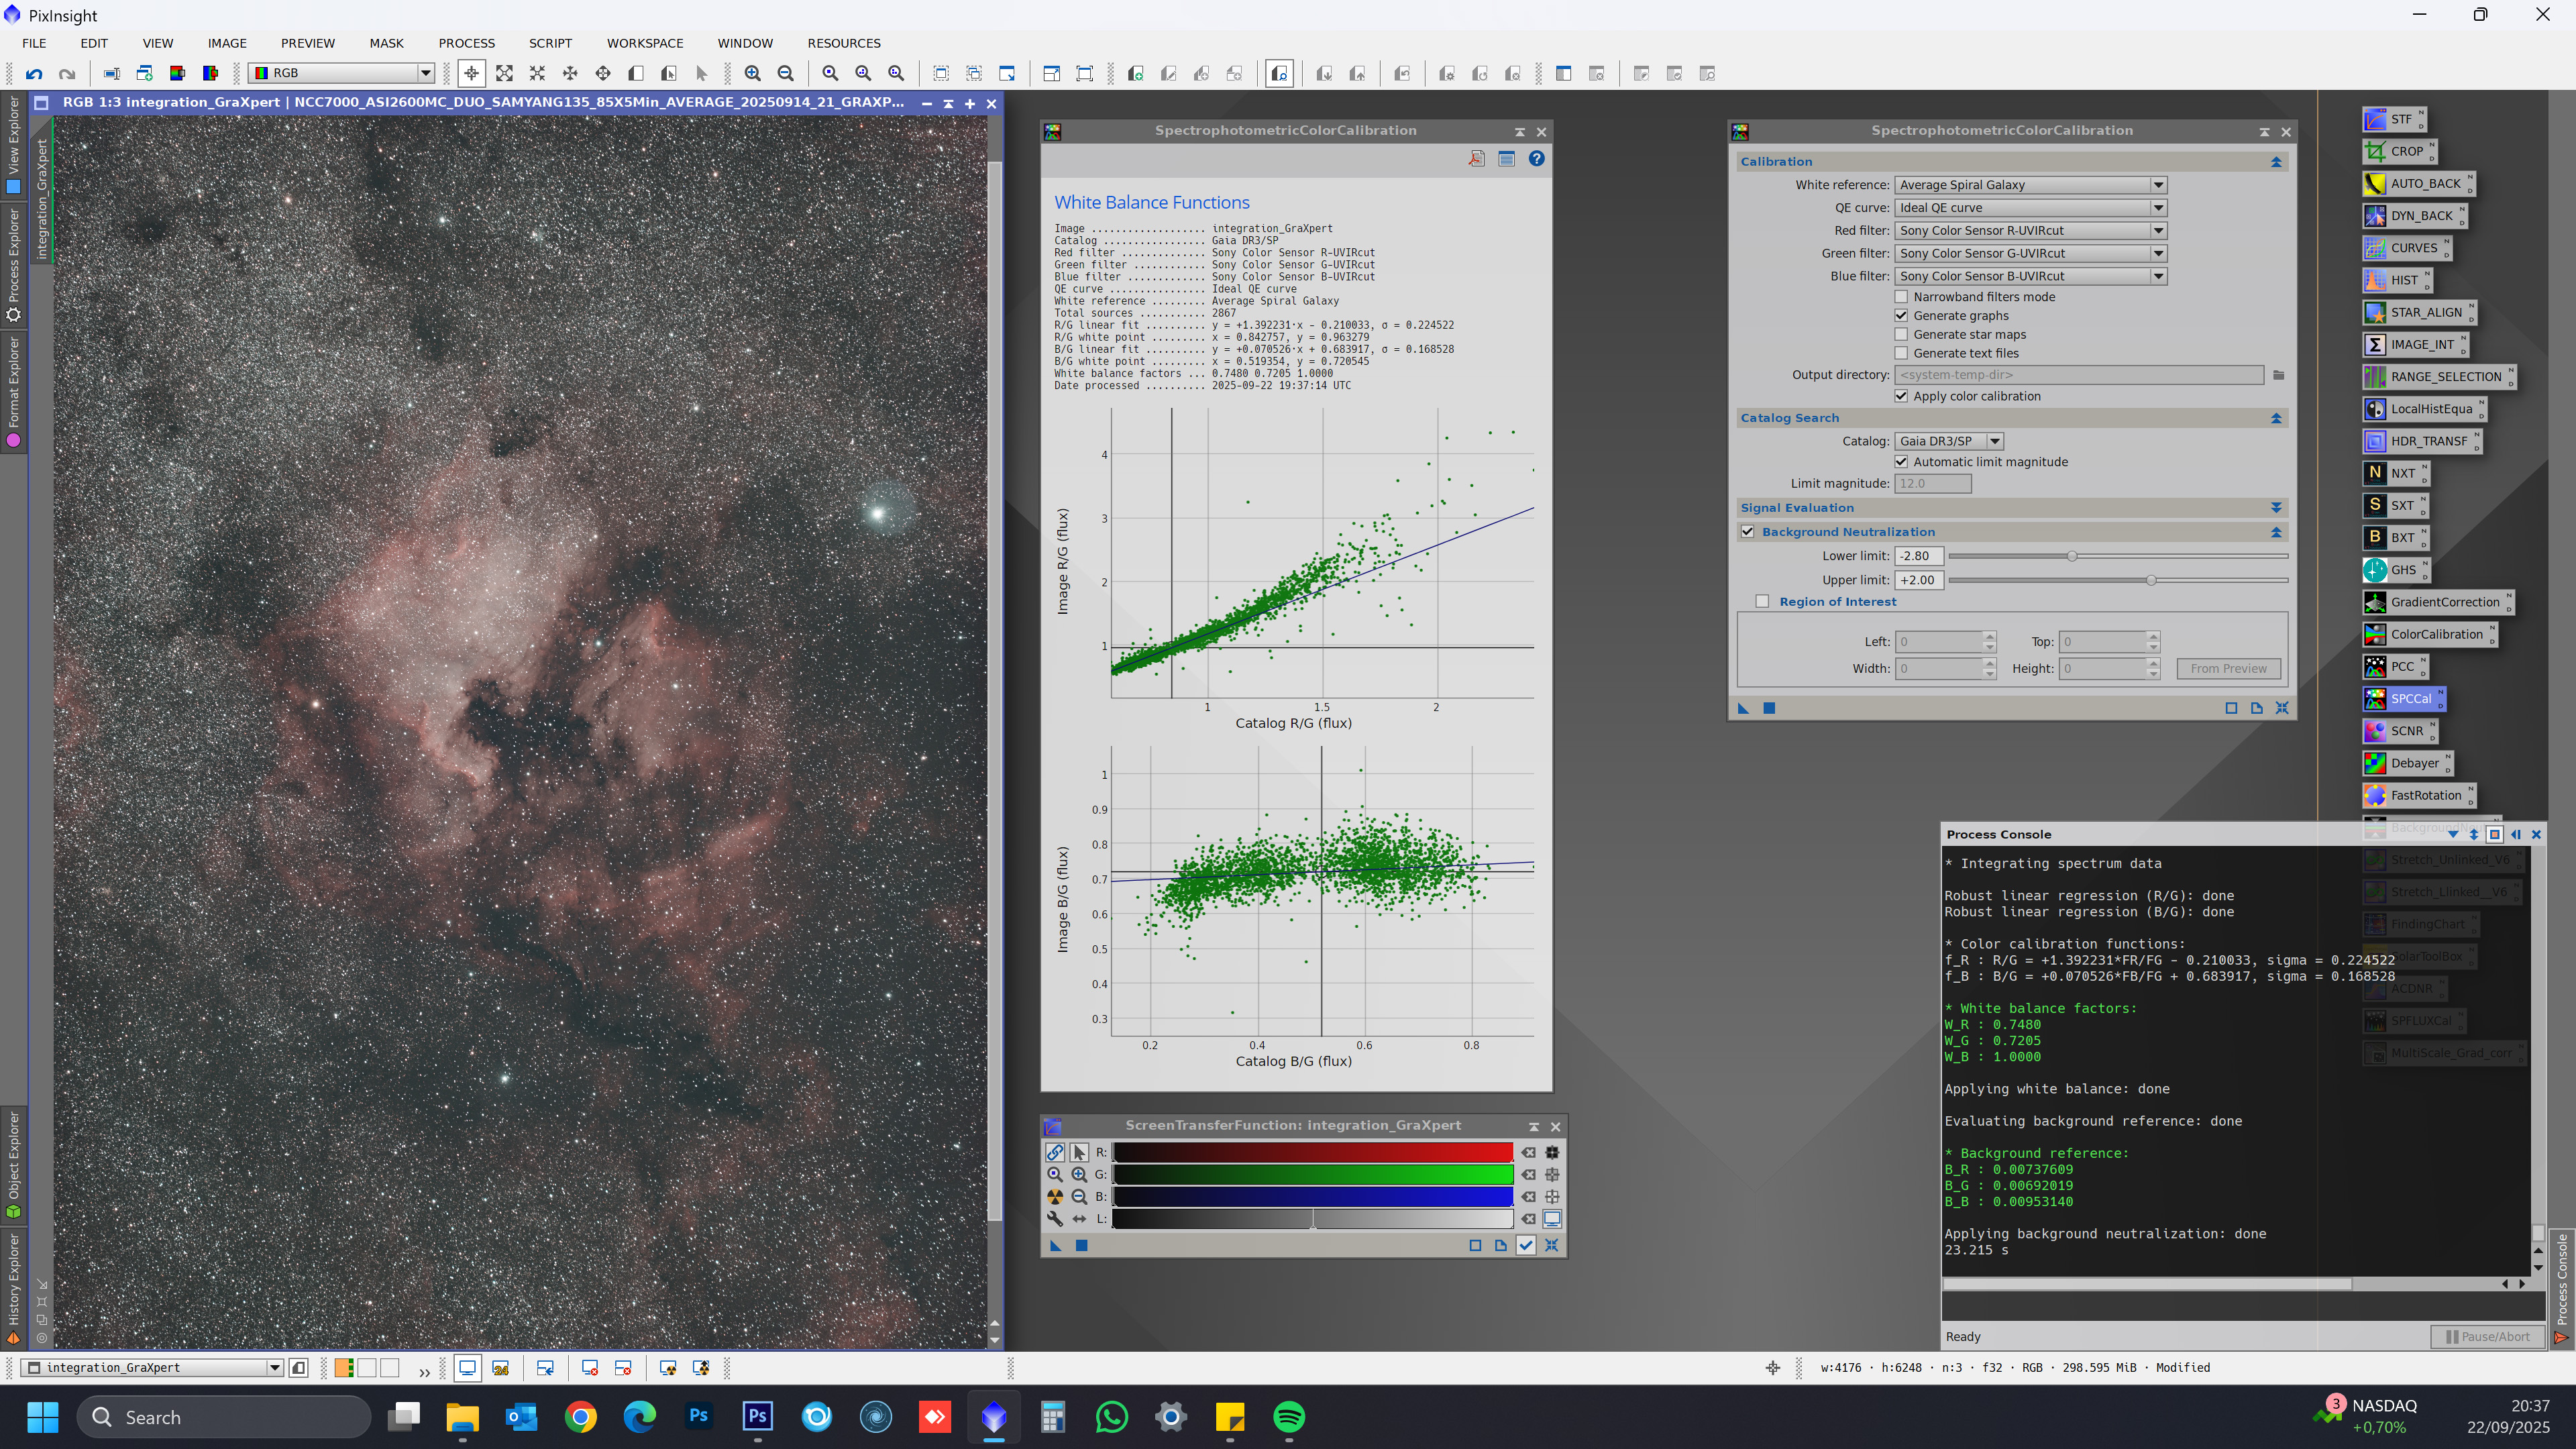The image size is (2576, 1449).
Task: Click the Pause/Abort button
Action: tap(2488, 1336)
